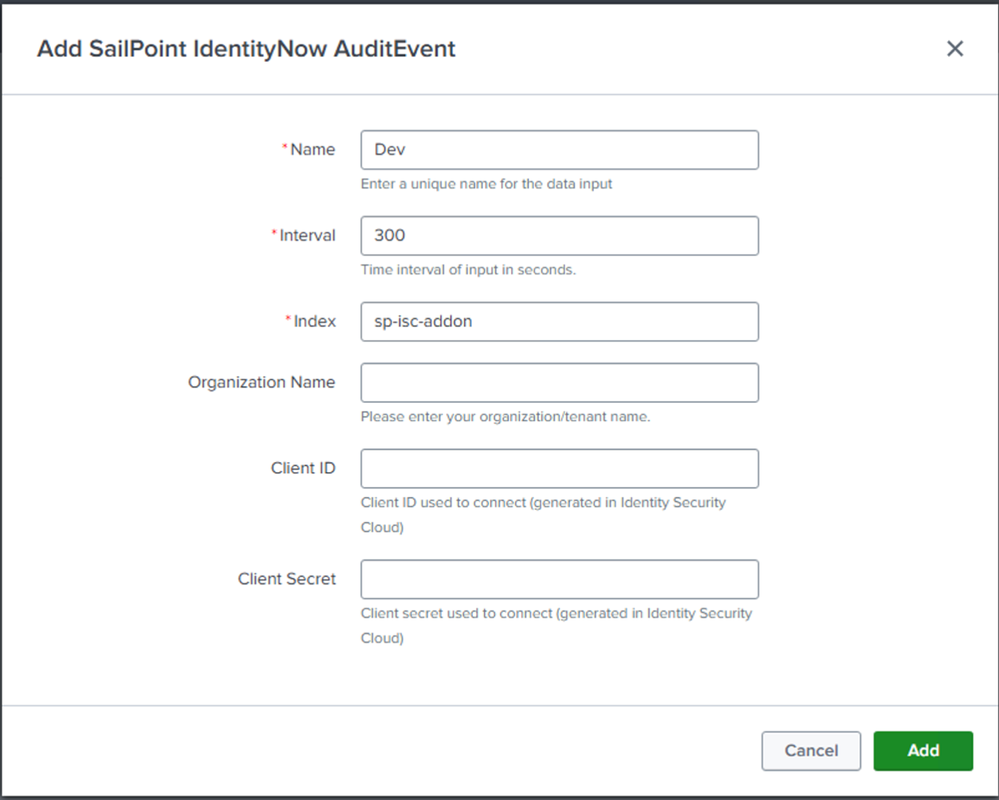This screenshot has width=999, height=800.
Task: Click the Name field containing Dev
Action: pos(559,150)
